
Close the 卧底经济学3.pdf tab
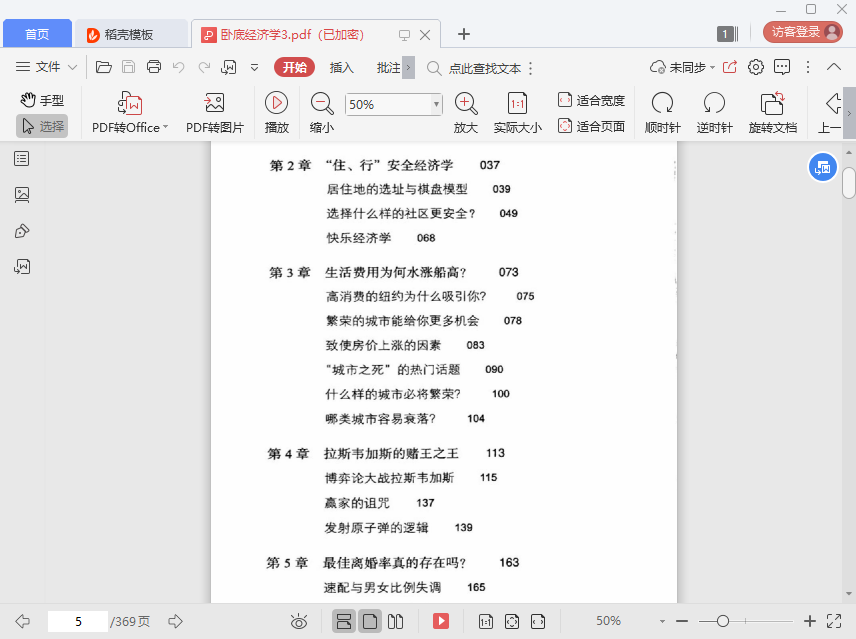click(425, 35)
